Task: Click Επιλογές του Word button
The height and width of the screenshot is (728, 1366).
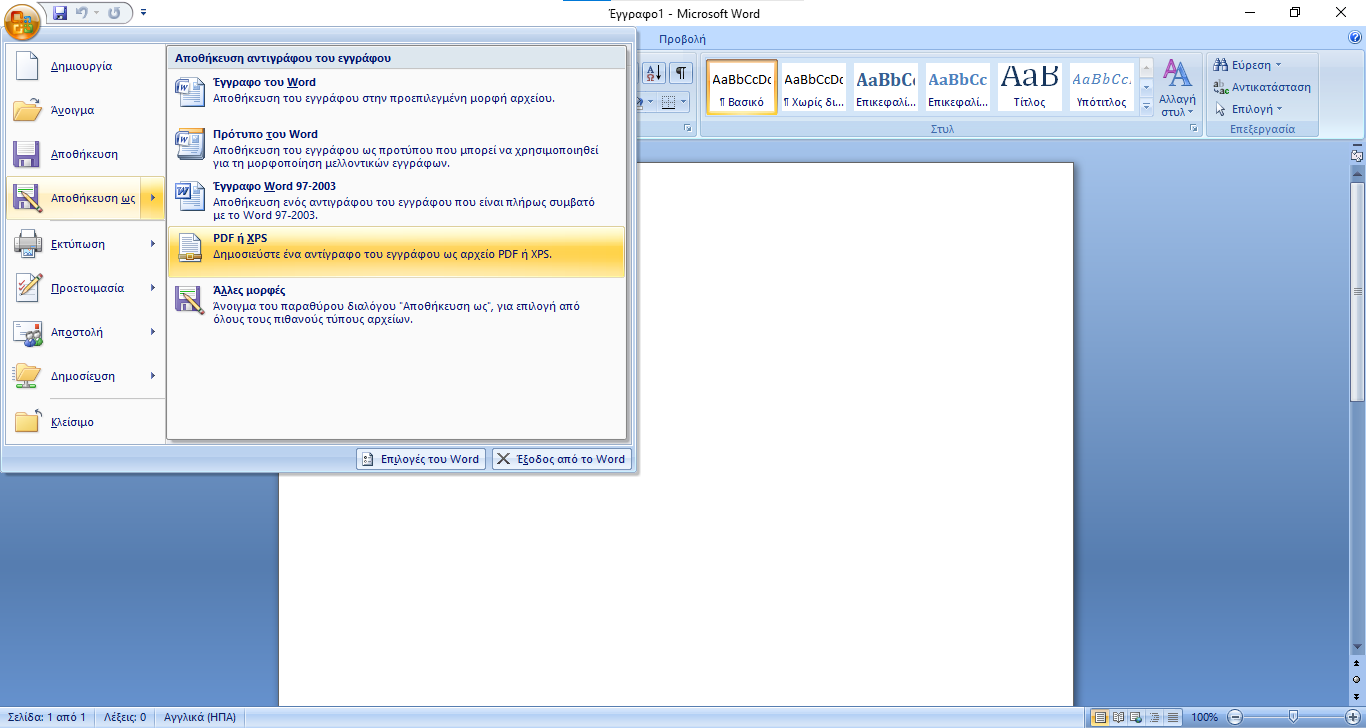Action: pos(421,459)
